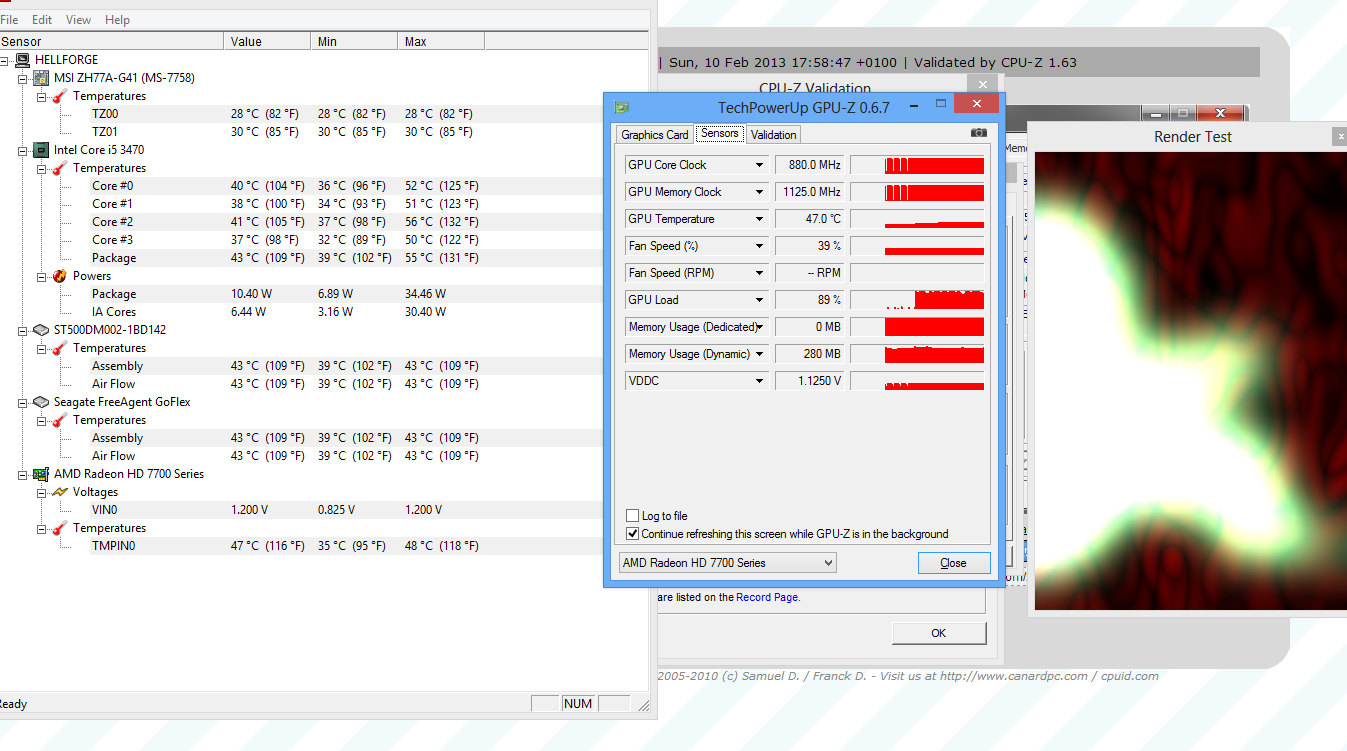
Task: Open the GPU Load sensor dropdown
Action: coord(759,300)
